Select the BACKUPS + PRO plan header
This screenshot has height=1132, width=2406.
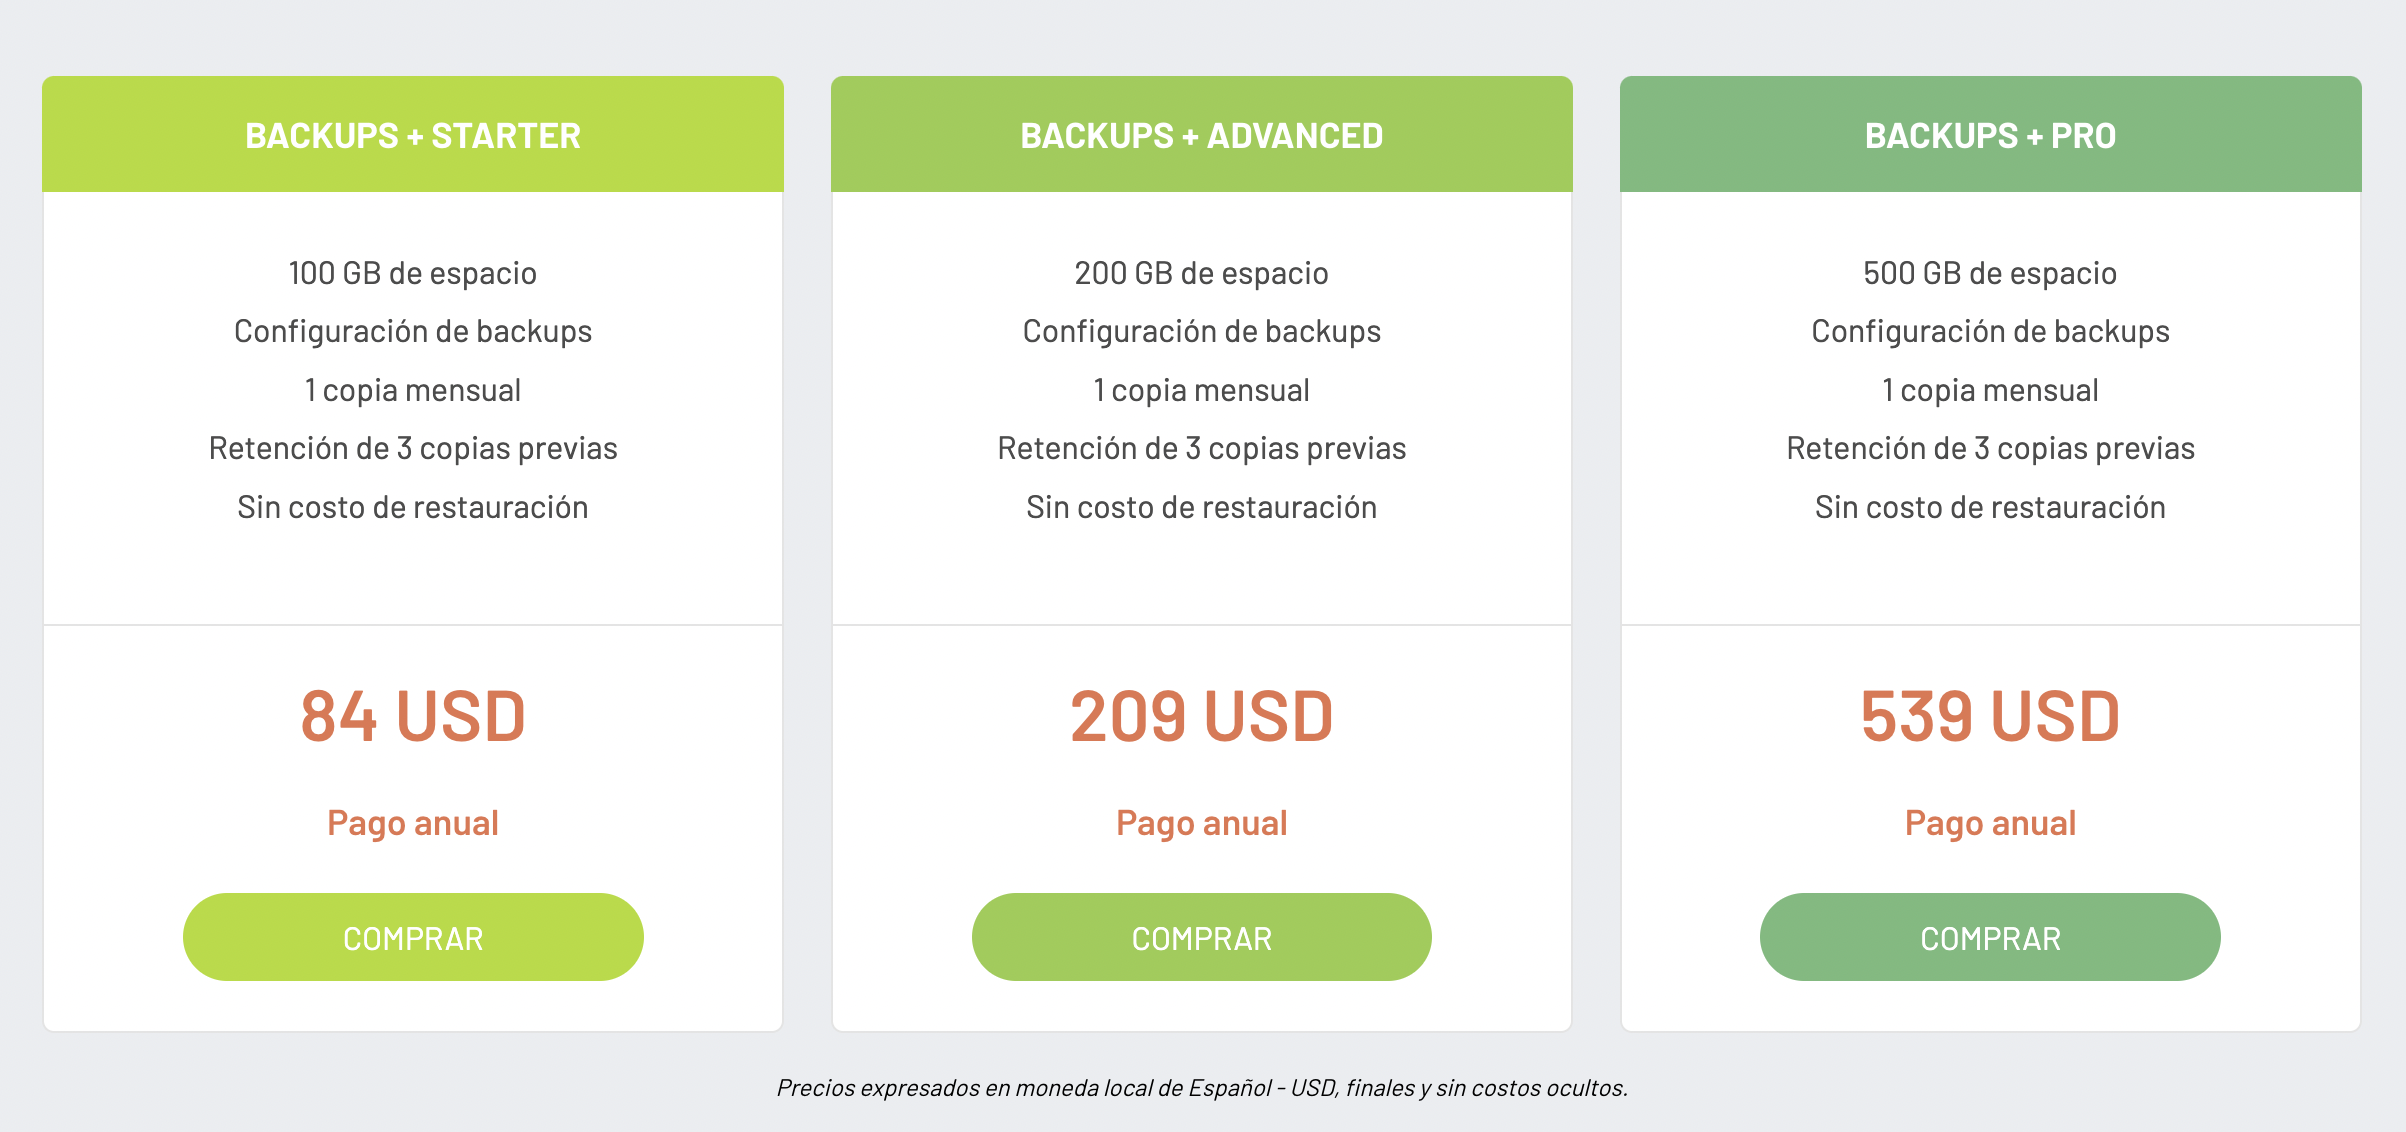click(1991, 134)
